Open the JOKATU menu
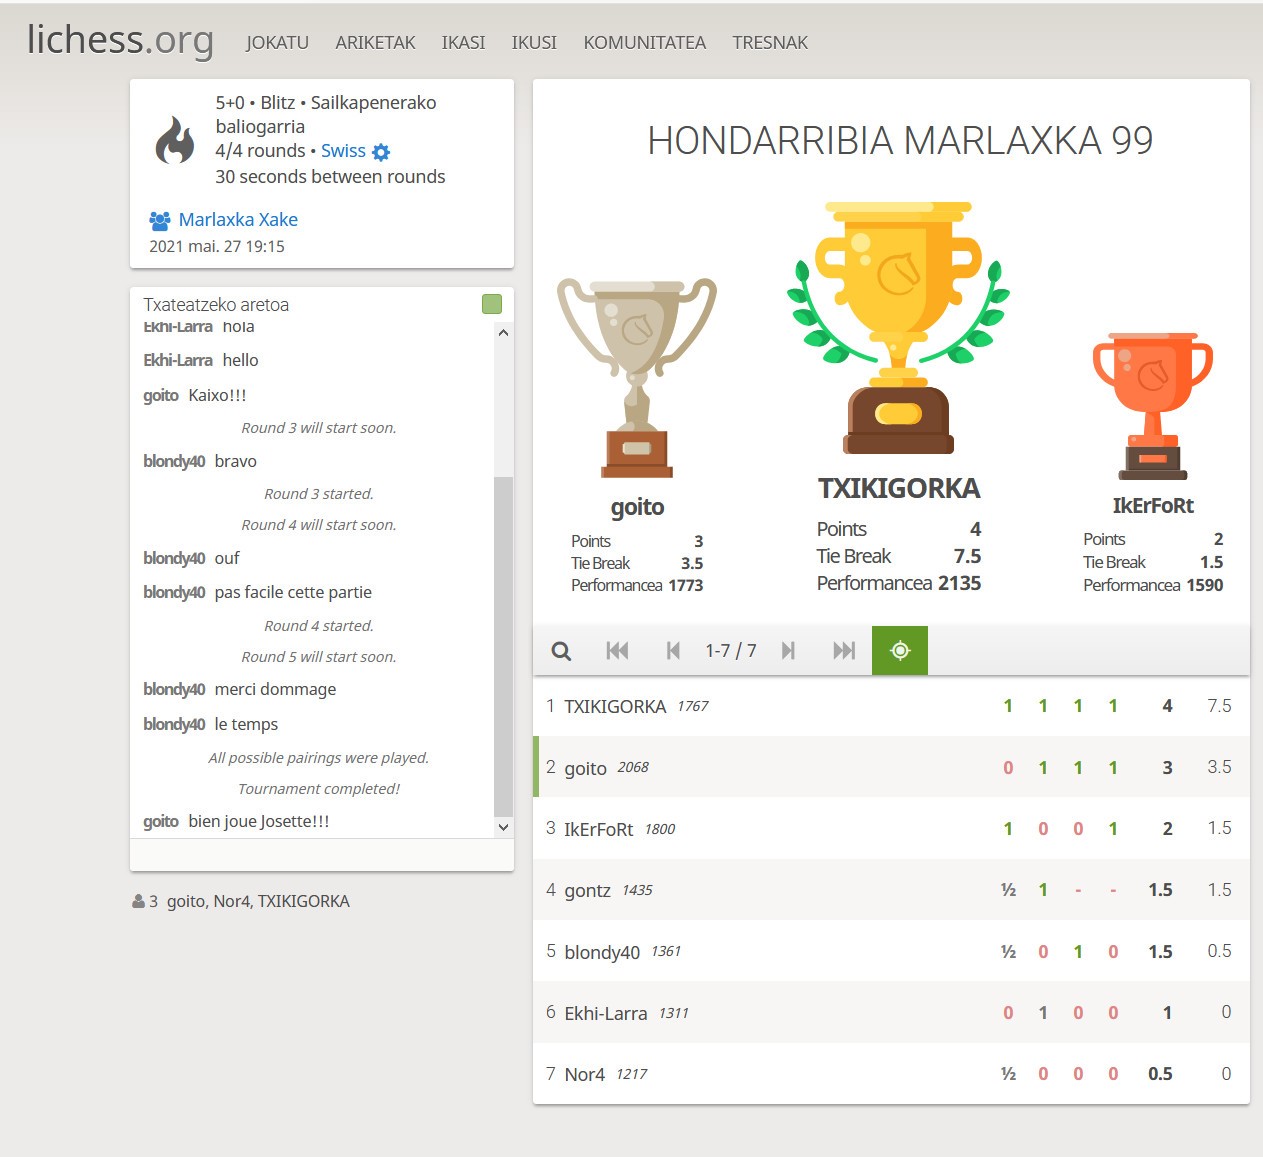Viewport: 1263px width, 1157px height. (x=277, y=43)
